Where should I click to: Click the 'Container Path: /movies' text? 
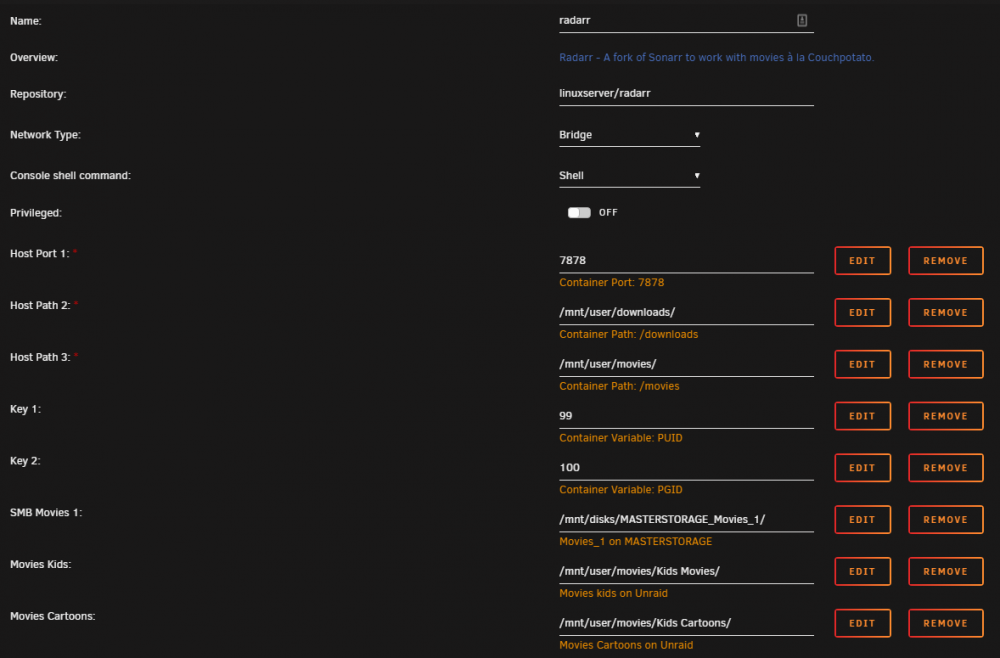click(x=619, y=386)
